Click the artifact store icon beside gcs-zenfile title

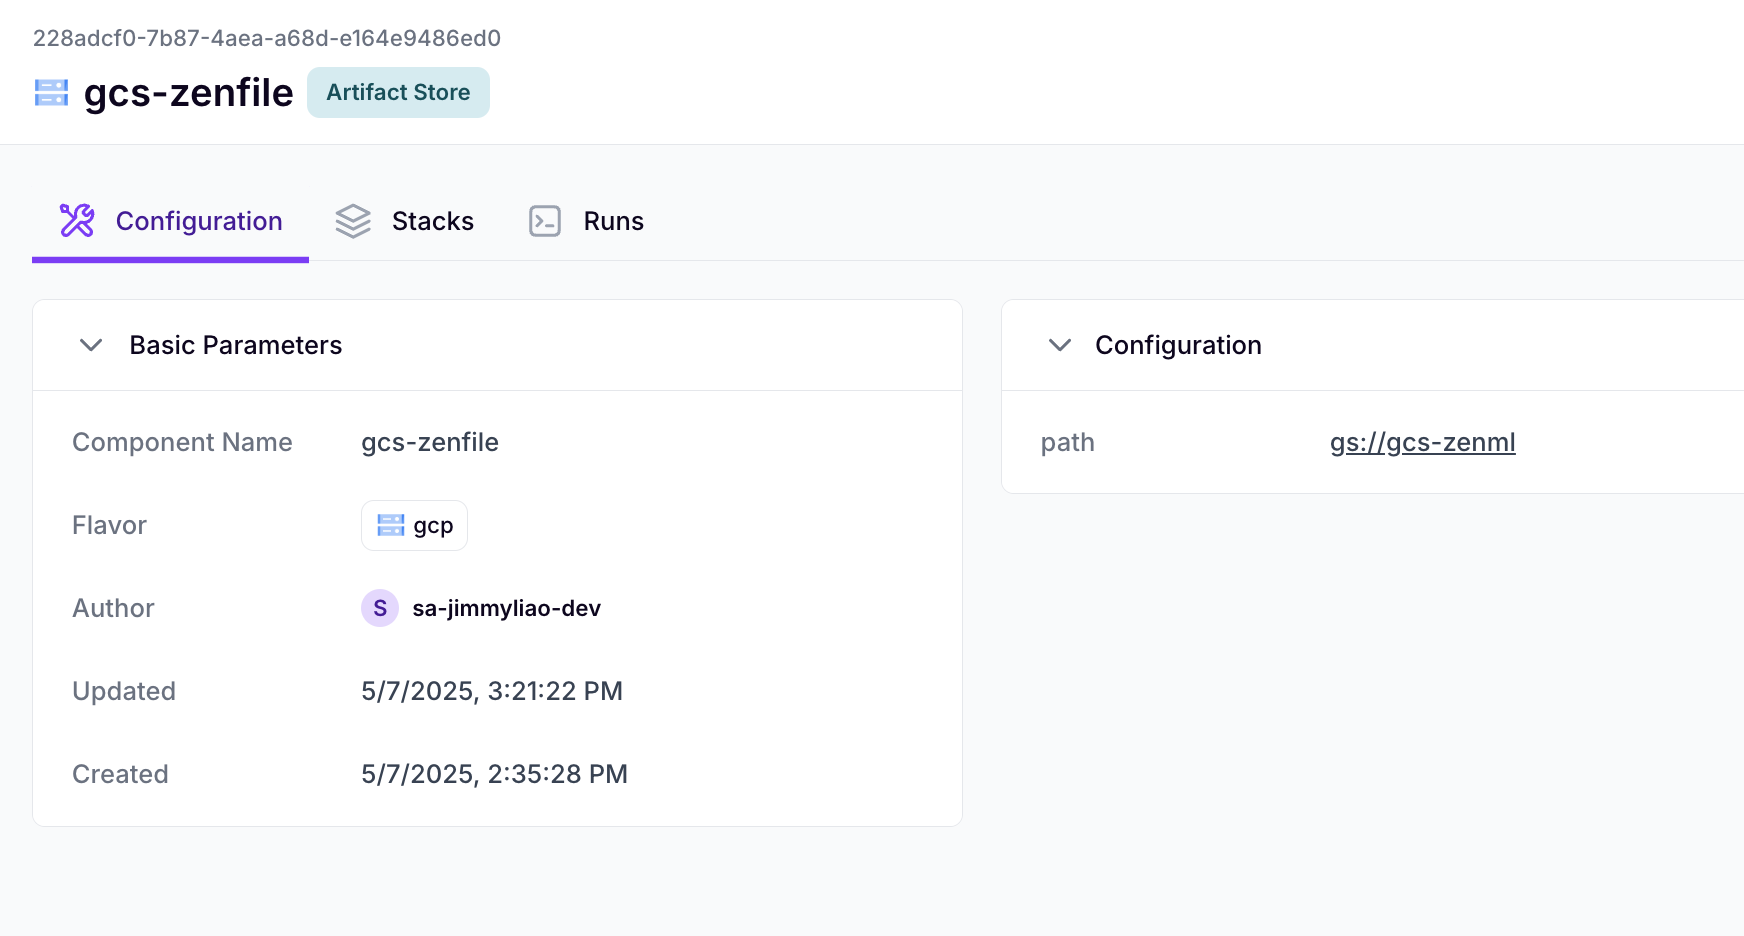point(51,93)
